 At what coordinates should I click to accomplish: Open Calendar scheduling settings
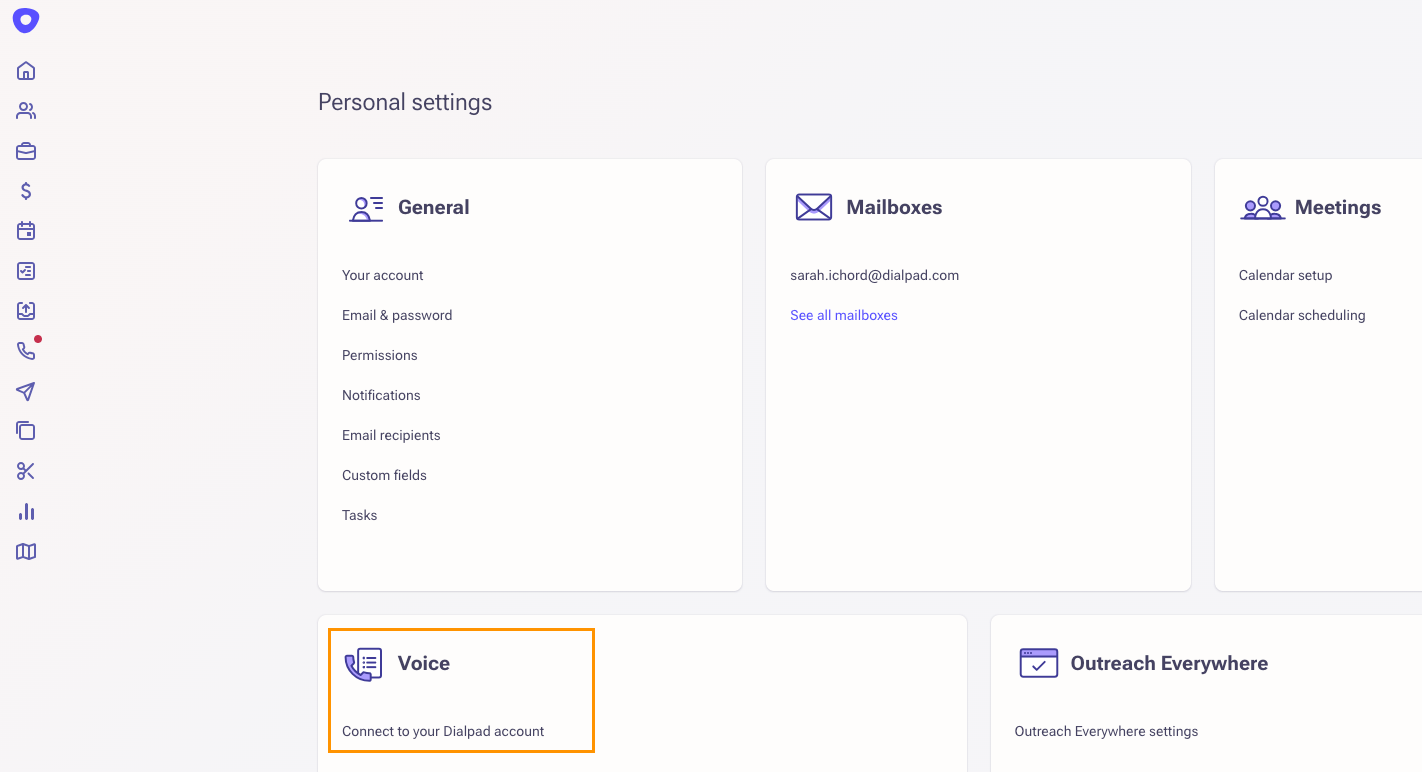pyautogui.click(x=1302, y=315)
